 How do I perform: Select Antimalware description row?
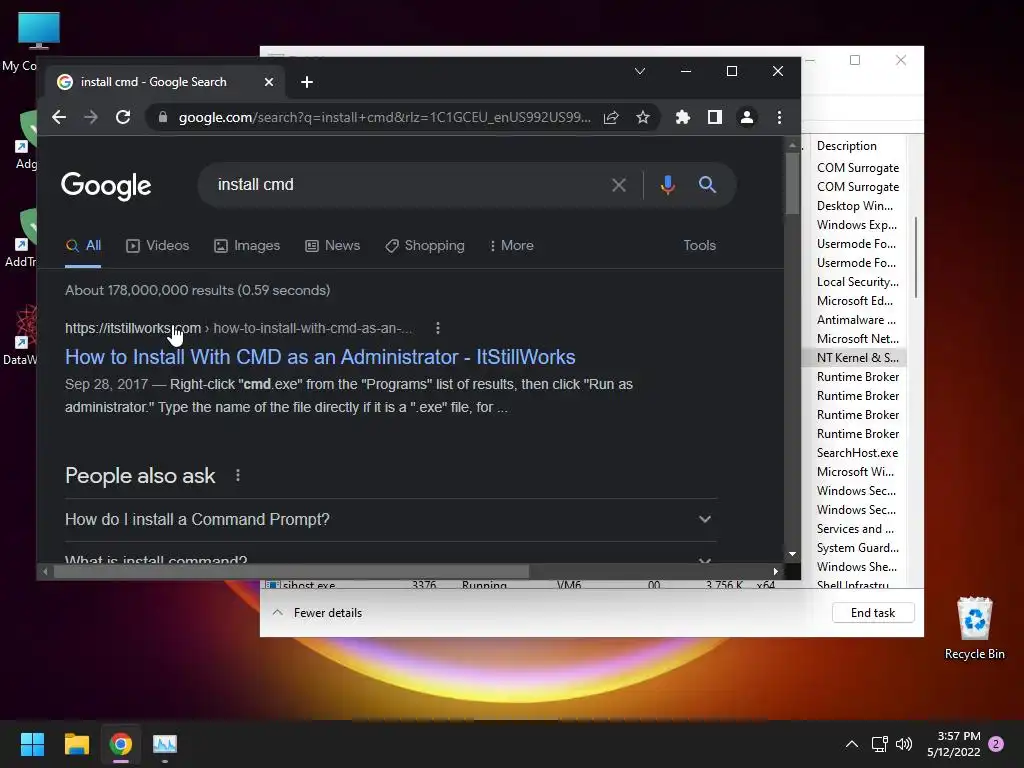[x=856, y=320]
